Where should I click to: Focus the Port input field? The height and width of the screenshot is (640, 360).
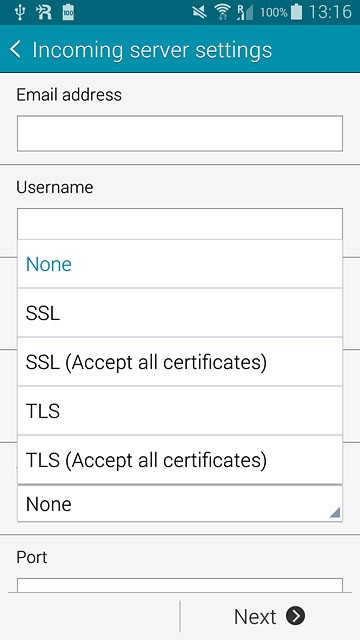(180, 585)
